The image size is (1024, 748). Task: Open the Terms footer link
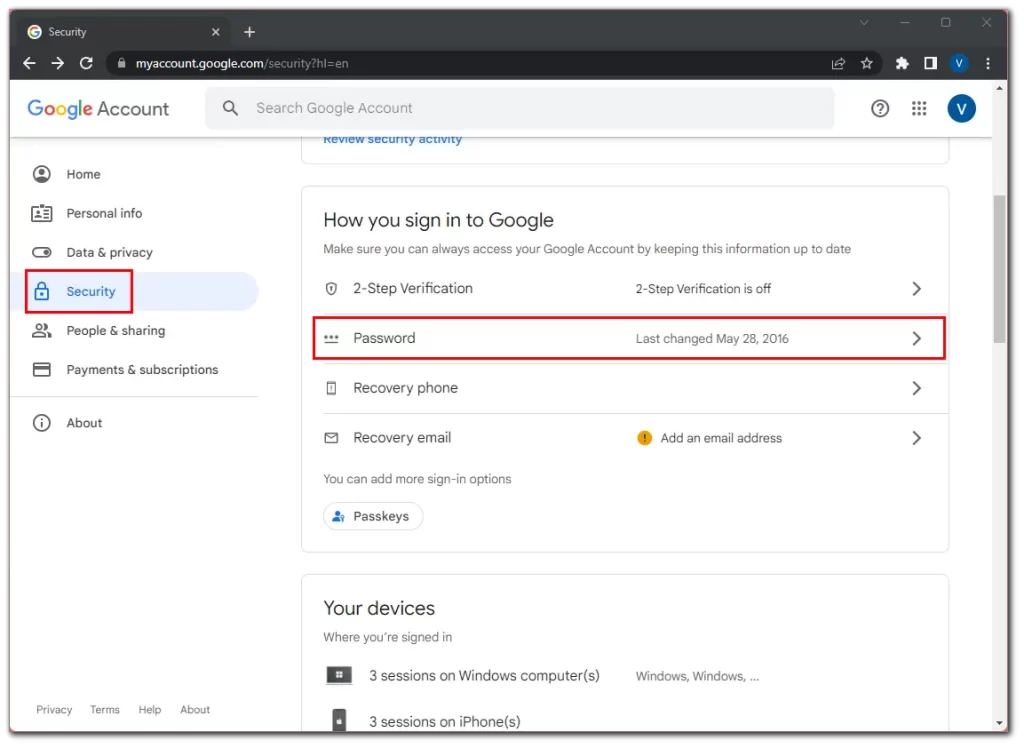pyautogui.click(x=104, y=710)
